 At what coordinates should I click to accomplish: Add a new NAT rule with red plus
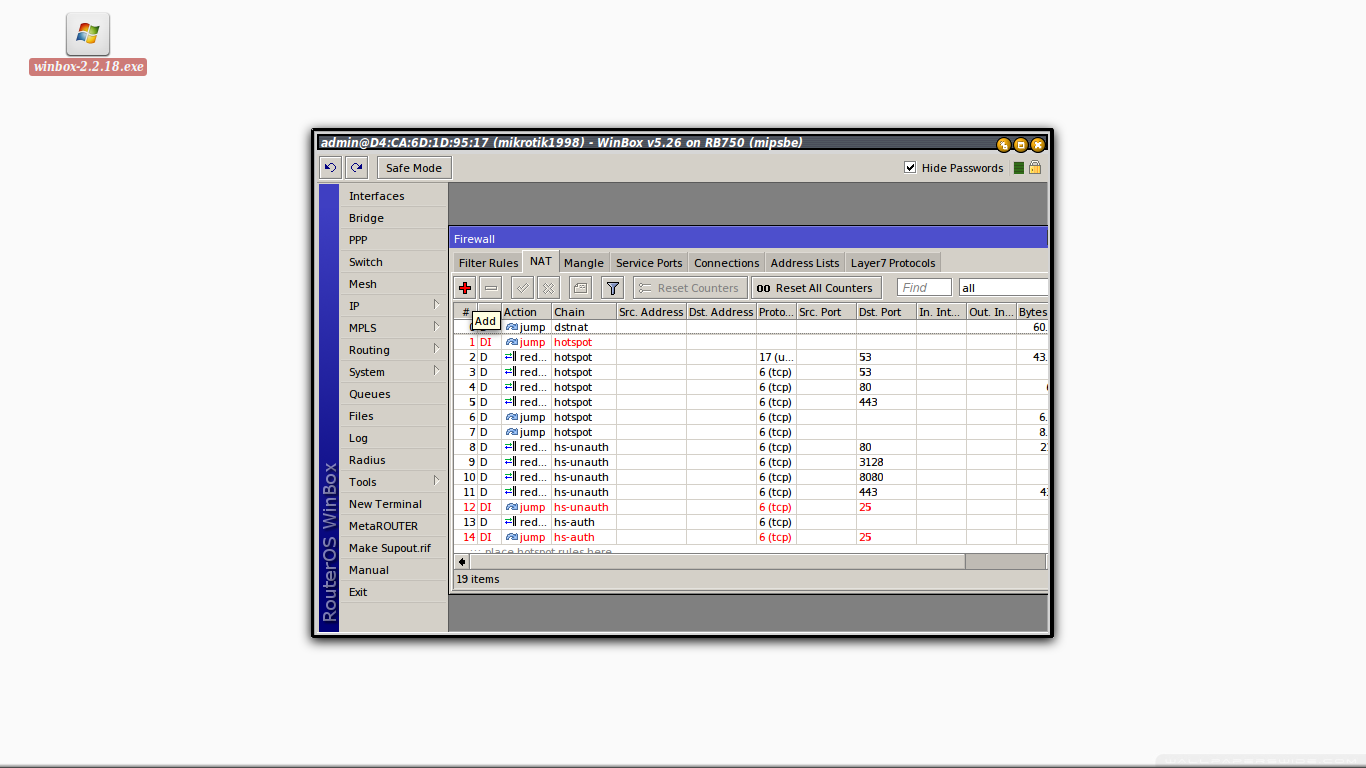465,288
